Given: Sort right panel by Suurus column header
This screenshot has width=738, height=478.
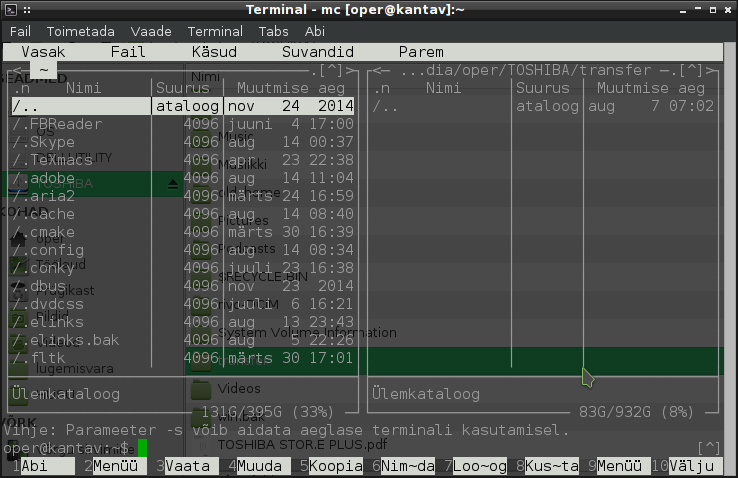Looking at the screenshot, I should (543, 88).
